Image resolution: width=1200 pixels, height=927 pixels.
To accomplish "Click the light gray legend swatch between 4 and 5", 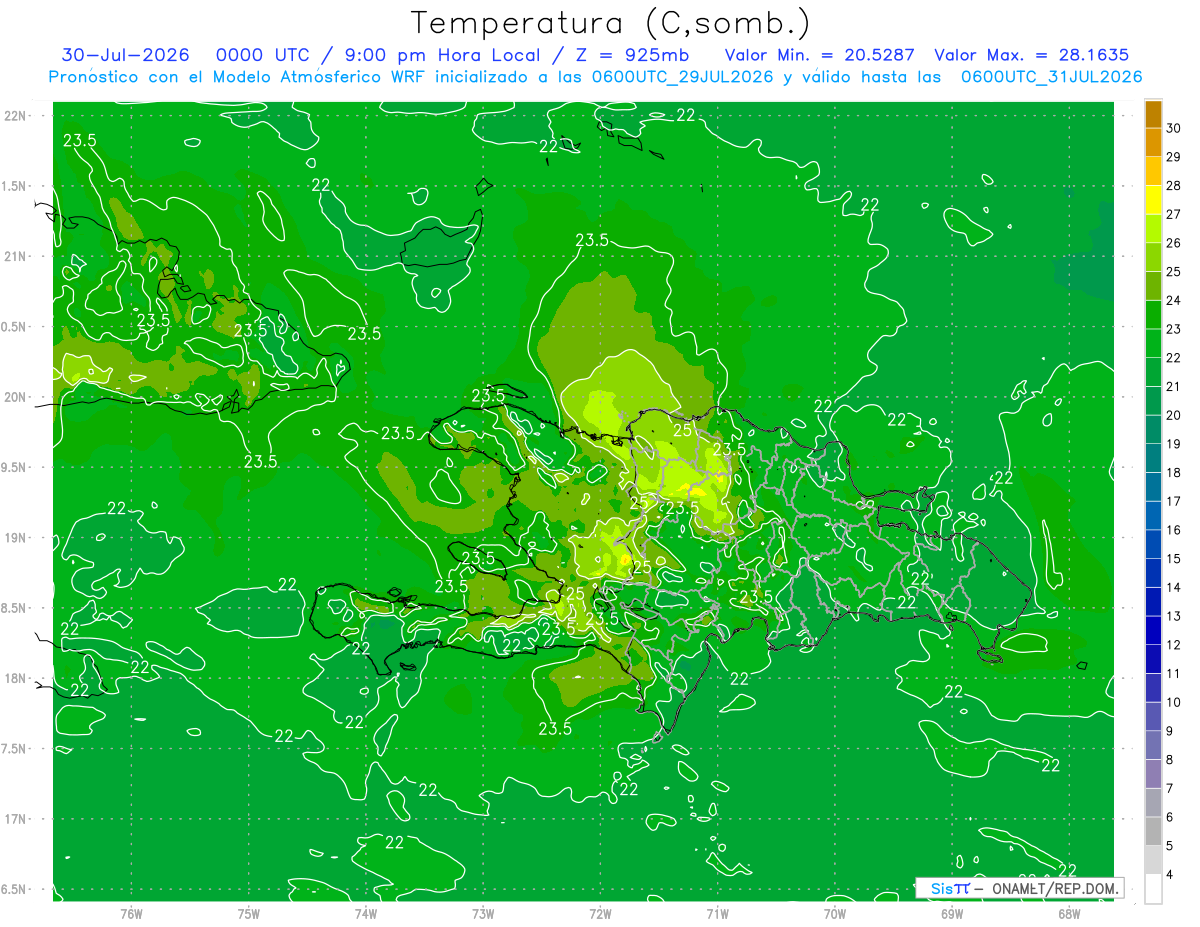I will (1153, 860).
